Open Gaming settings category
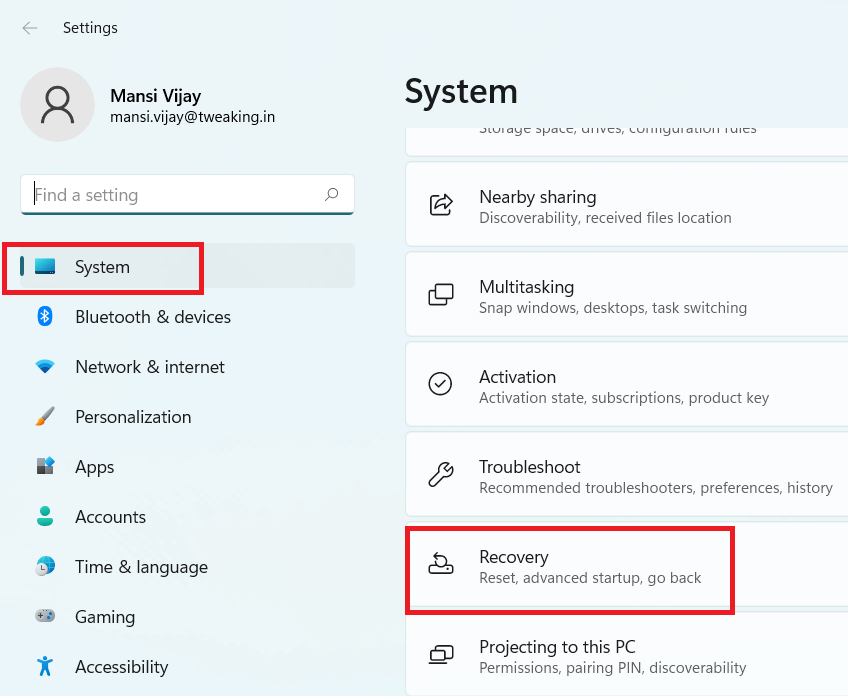 [187, 616]
